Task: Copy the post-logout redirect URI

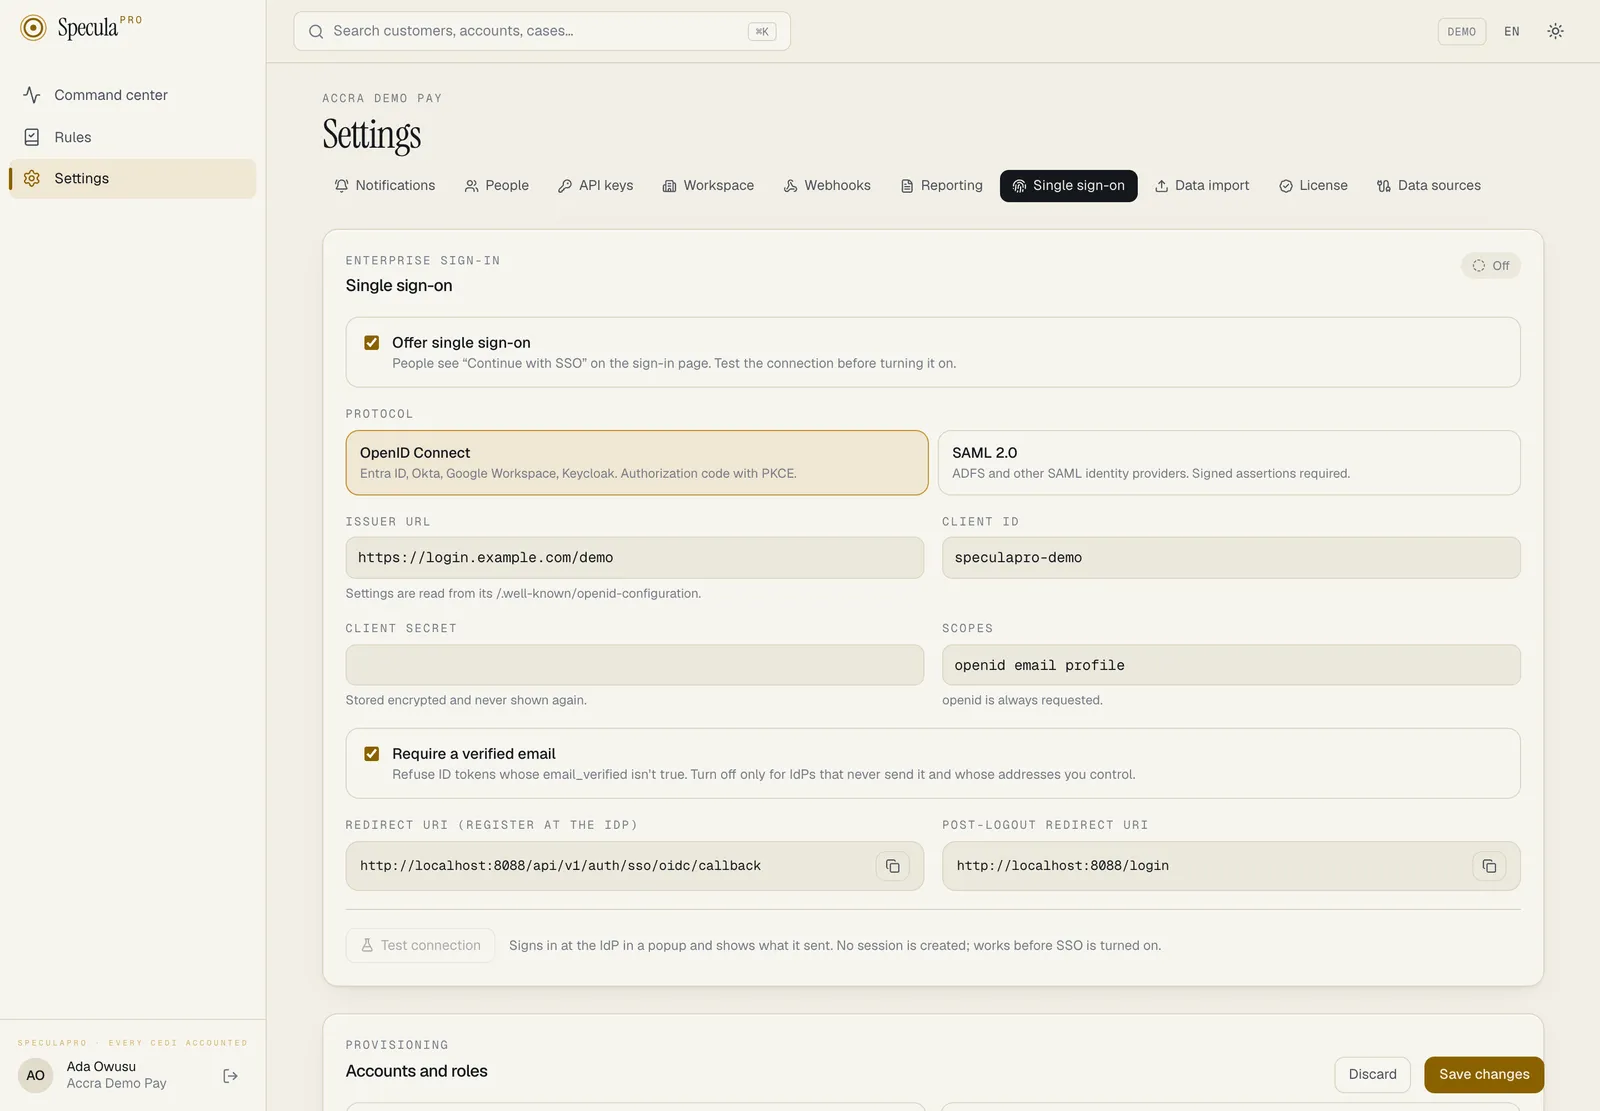Action: (x=1489, y=866)
